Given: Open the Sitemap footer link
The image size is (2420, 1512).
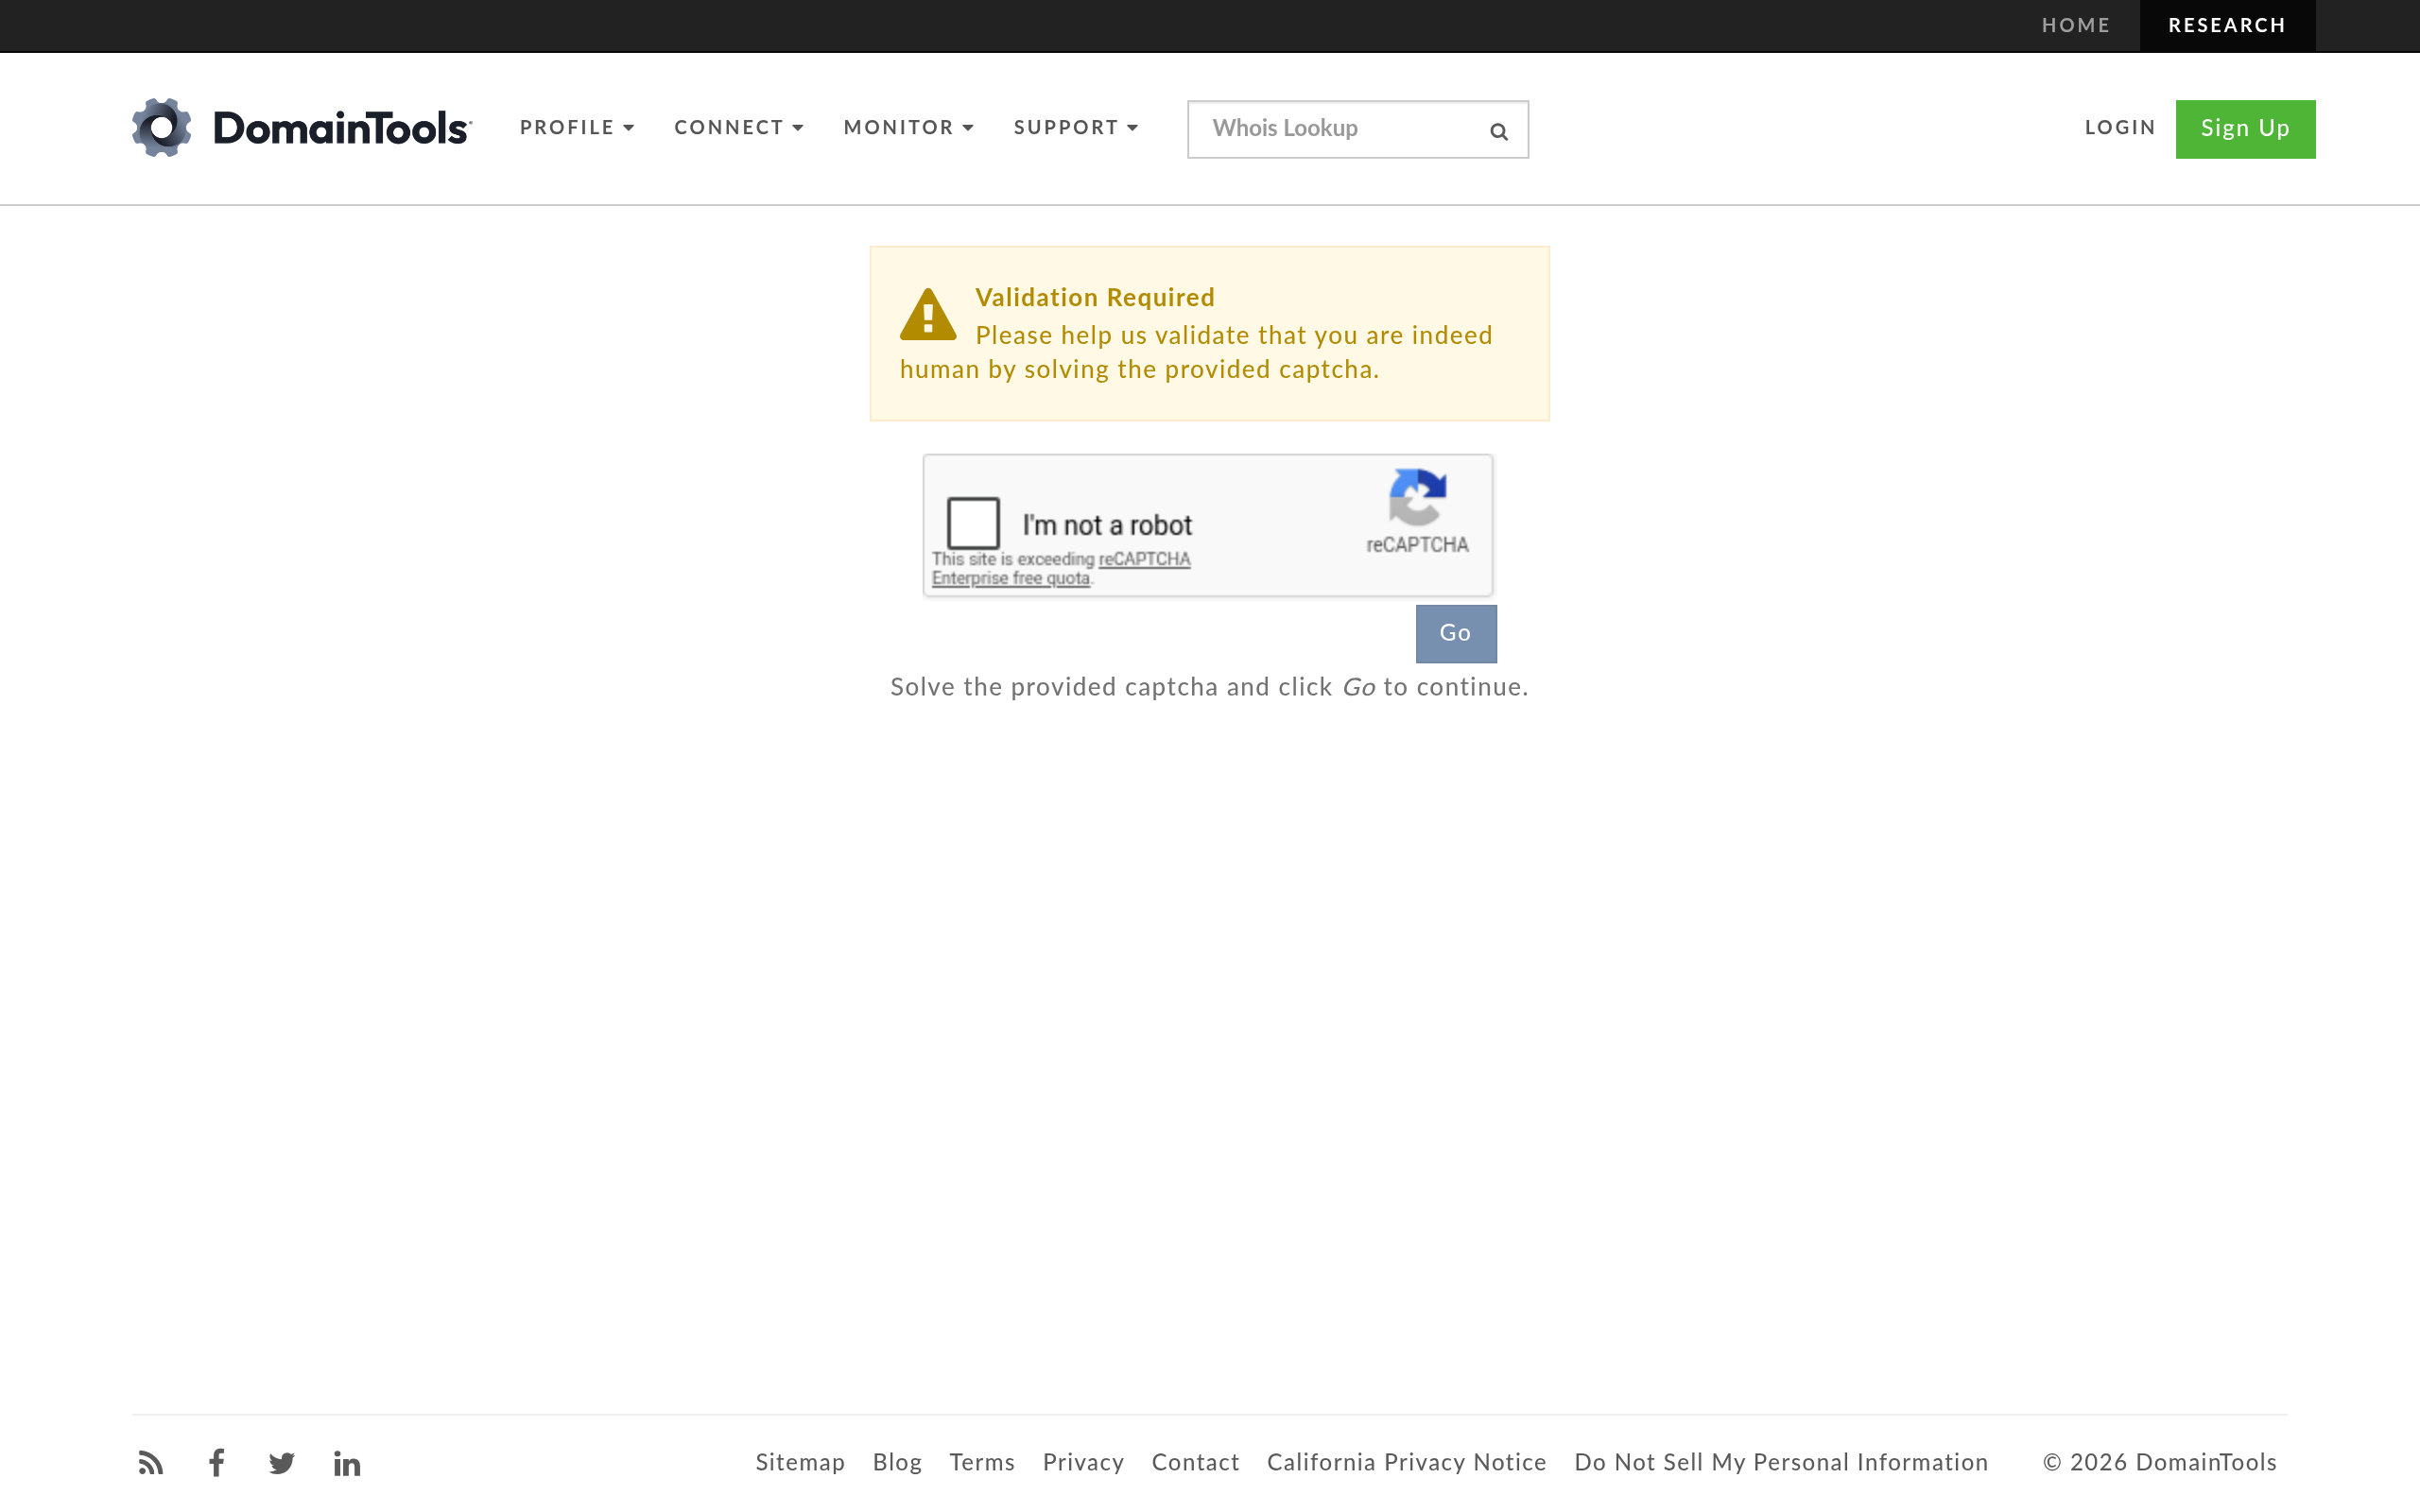Looking at the screenshot, I should pos(800,1463).
